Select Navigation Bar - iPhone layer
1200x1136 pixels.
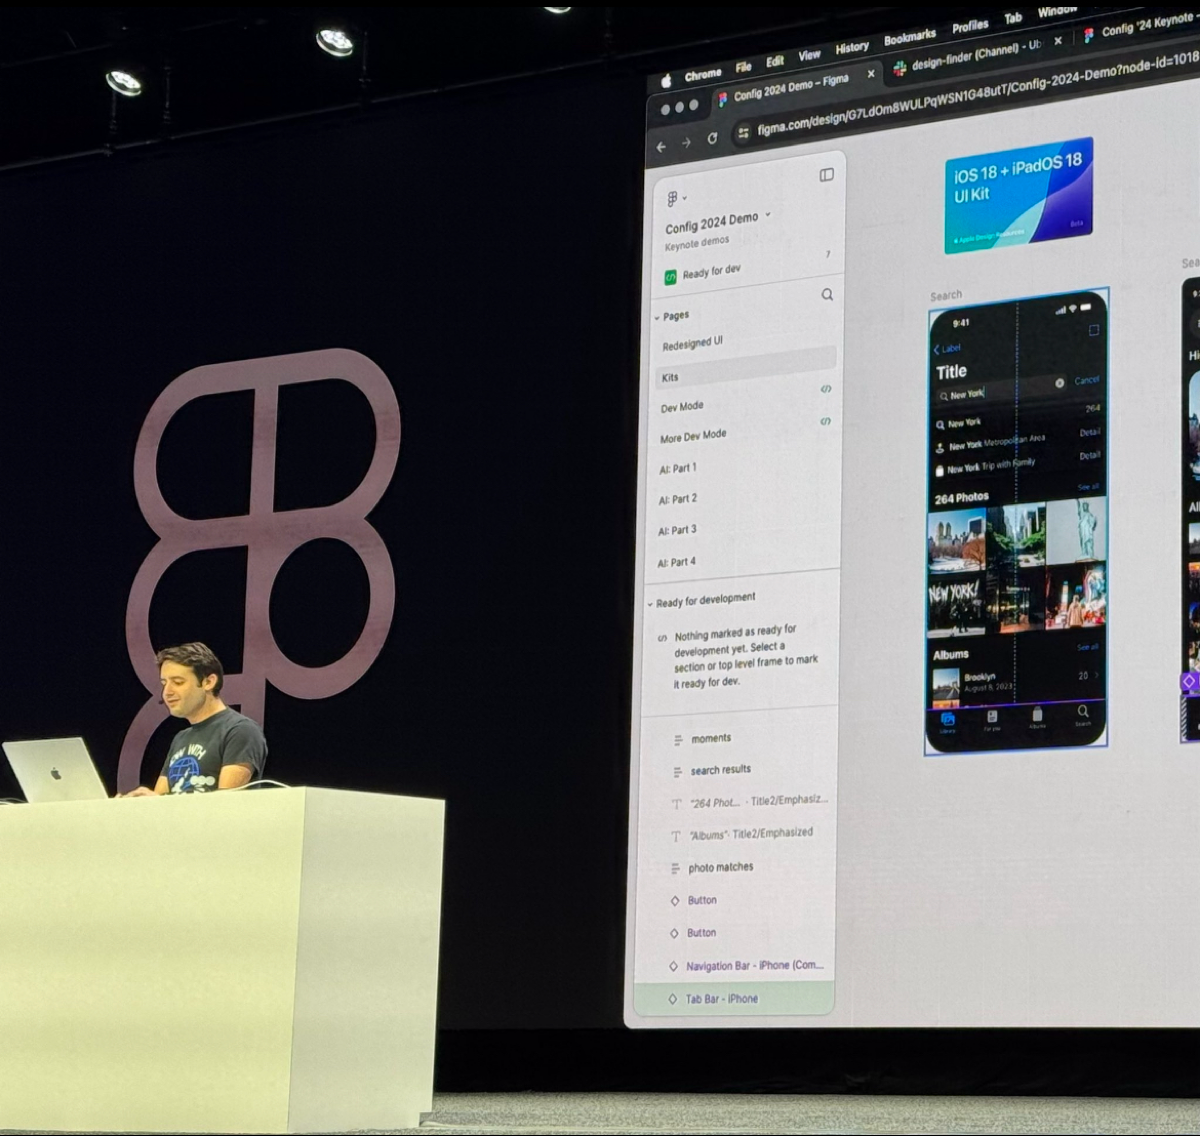pos(754,966)
